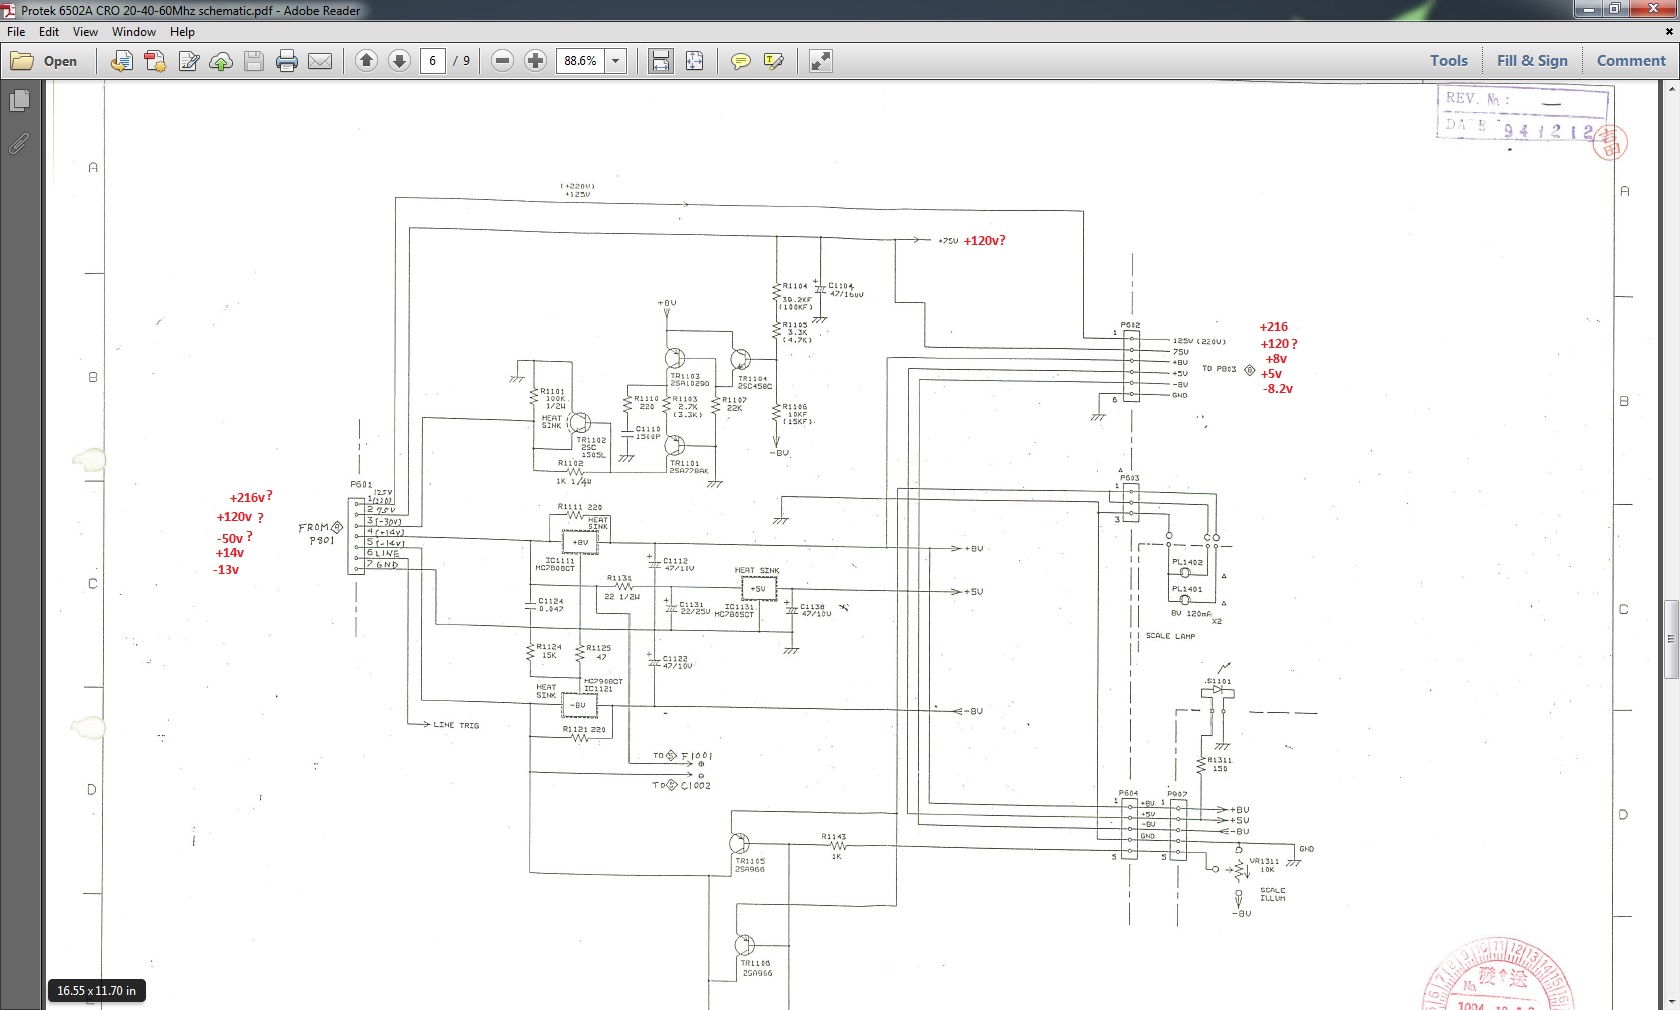Screen dimensions: 1680x1010
Task: Go to next page arrow
Action: pyautogui.click(x=399, y=61)
